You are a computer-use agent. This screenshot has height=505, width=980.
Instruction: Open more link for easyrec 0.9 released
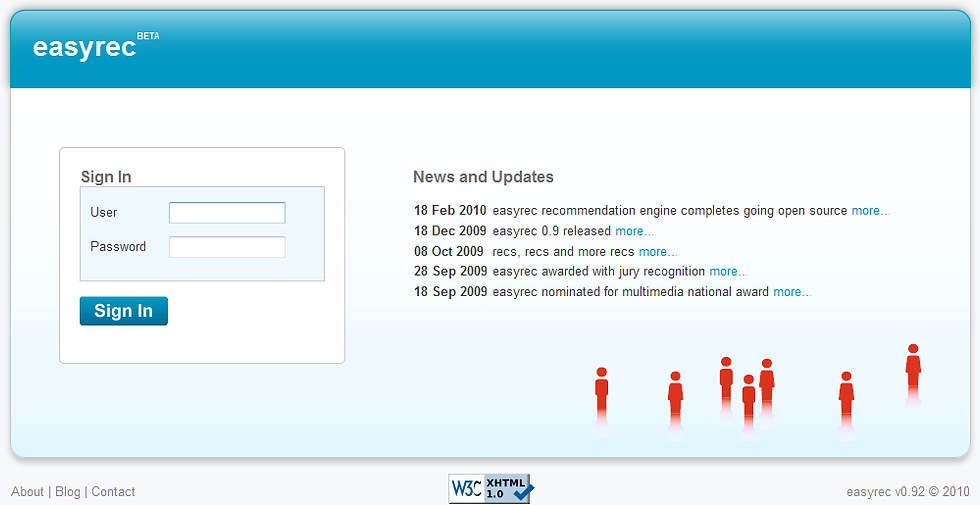(x=634, y=231)
